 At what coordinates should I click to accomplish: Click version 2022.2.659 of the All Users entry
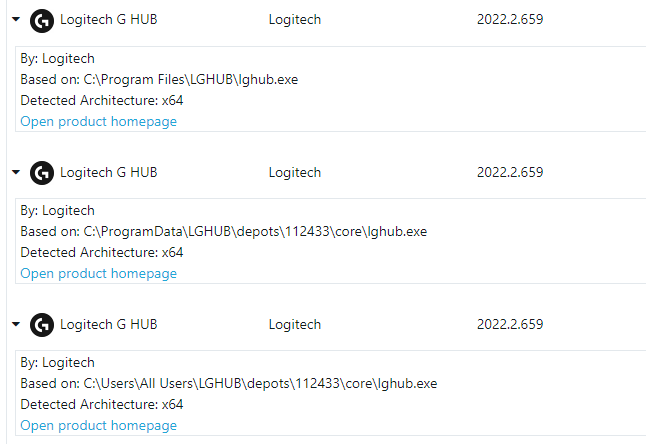(510, 324)
